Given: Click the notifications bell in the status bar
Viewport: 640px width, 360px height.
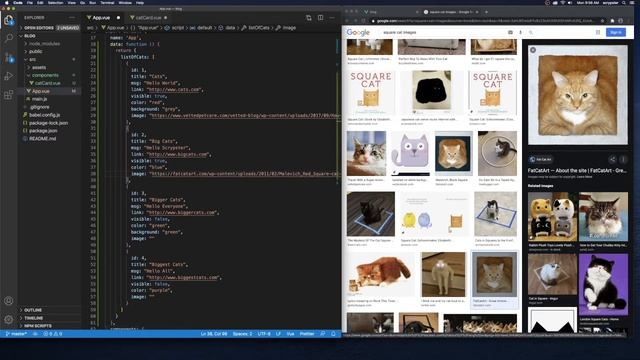Looking at the screenshot, I should (333, 333).
